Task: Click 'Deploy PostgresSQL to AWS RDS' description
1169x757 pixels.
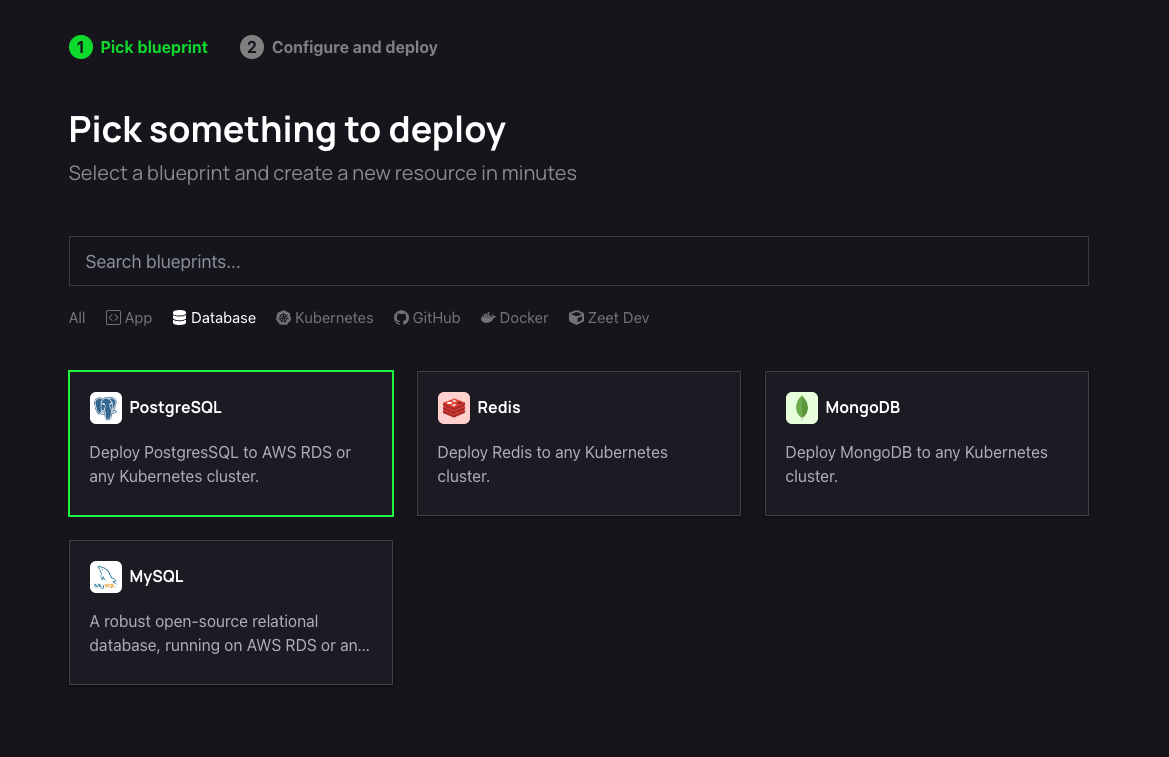Action: tap(220, 464)
